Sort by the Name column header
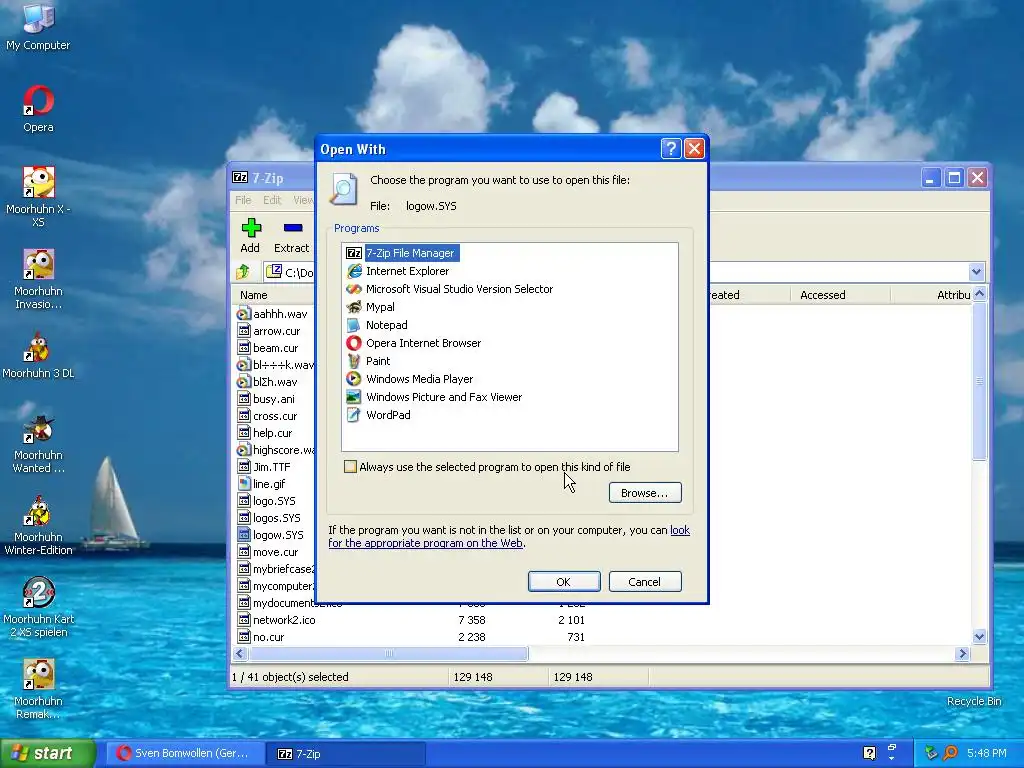Image resolution: width=1024 pixels, height=768 pixels. 273,295
